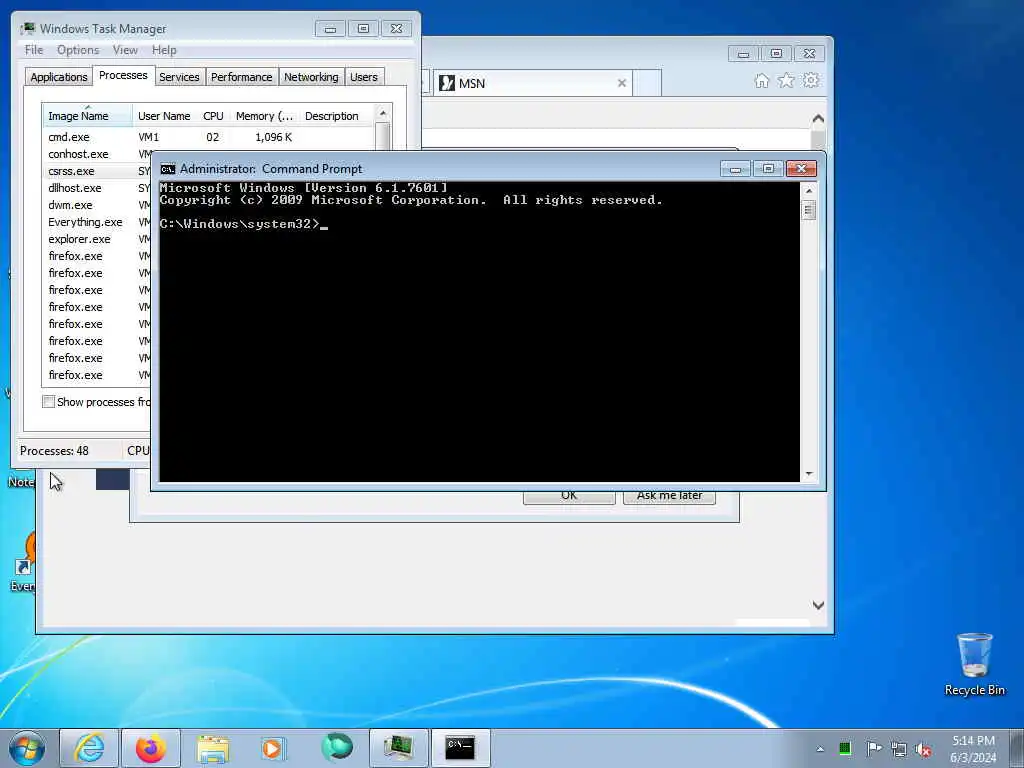Click browser page scroll-up chevron
Image resolution: width=1024 pixels, height=768 pixels.
pyautogui.click(x=818, y=119)
